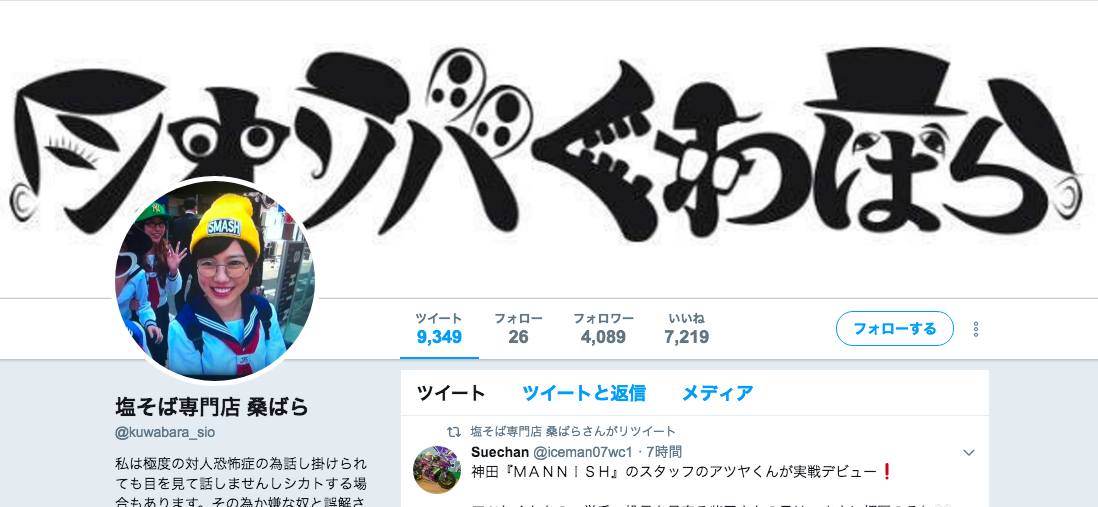Screen dimensions: 1098x507
Task: Expand the tweet options chevron
Action: pos(969,453)
